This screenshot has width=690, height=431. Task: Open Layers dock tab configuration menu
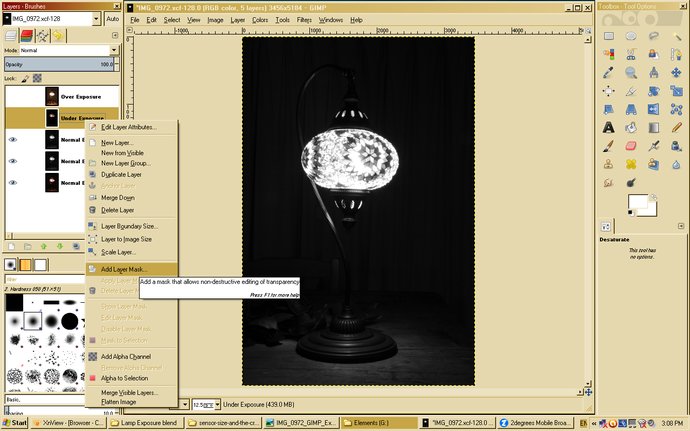[x=115, y=35]
